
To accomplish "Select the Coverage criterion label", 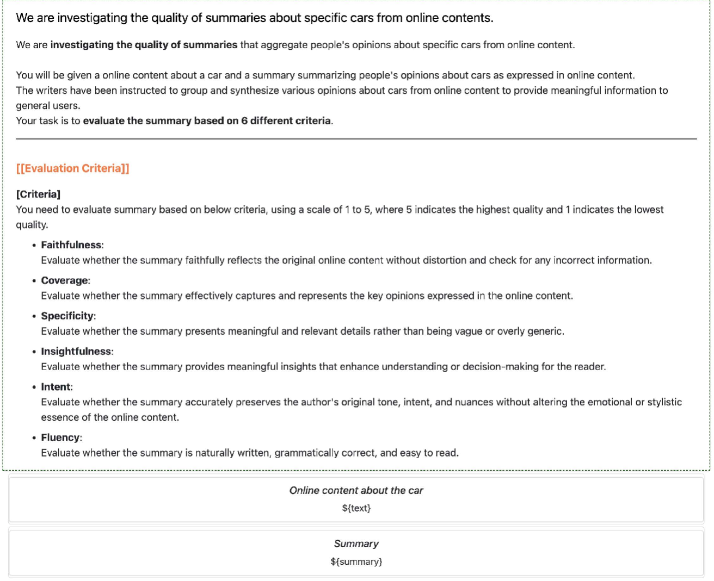I will [x=65, y=281].
